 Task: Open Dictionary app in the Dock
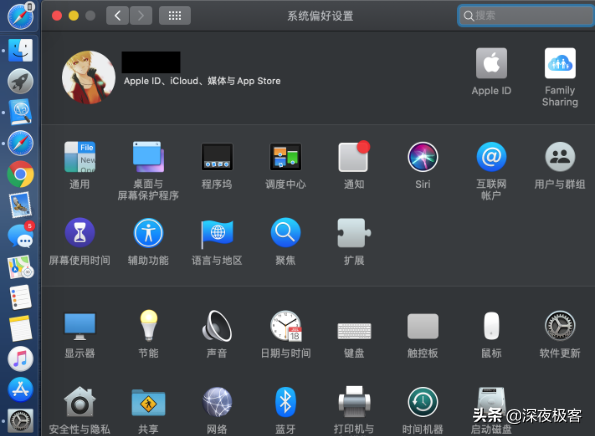20,112
